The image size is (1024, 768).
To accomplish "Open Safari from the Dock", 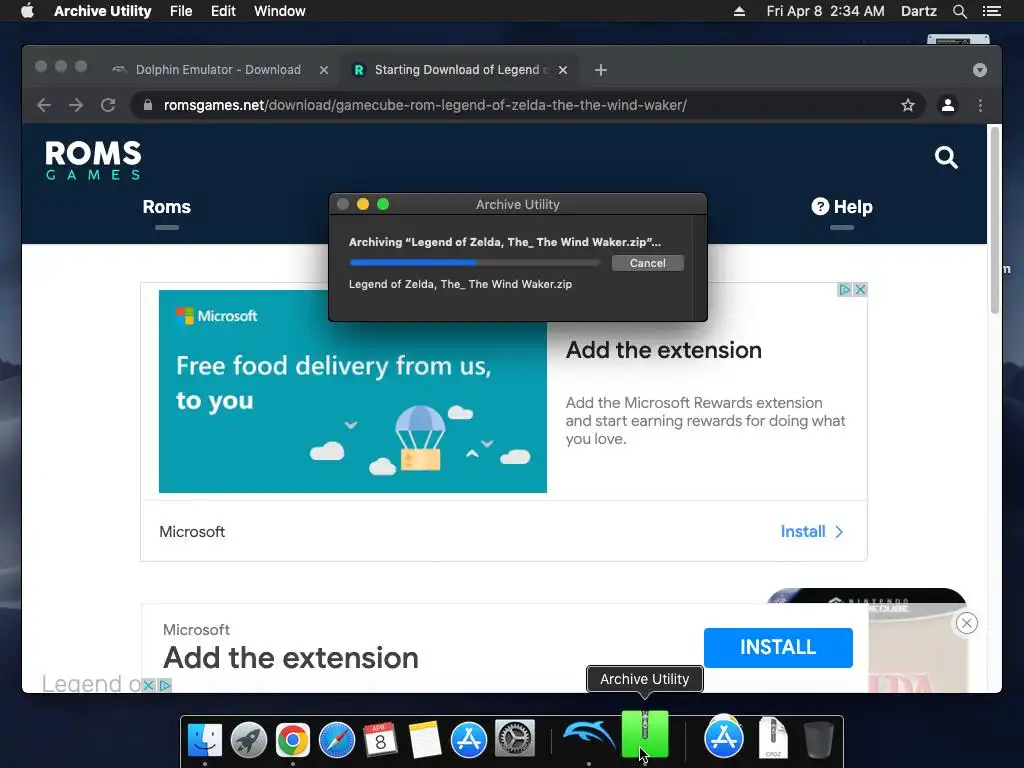I will (336, 740).
